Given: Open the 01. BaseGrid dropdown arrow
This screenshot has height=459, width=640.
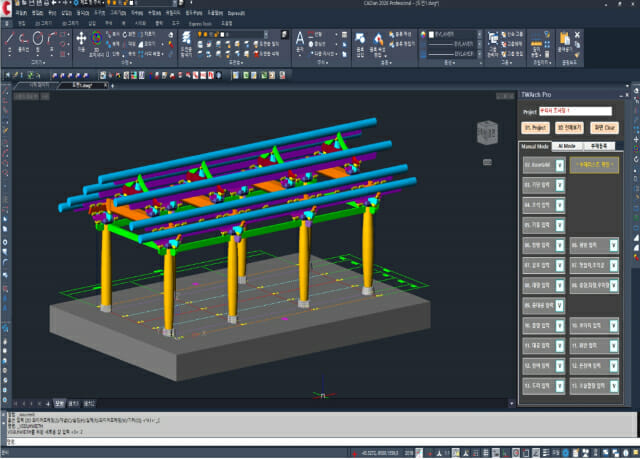Looking at the screenshot, I should coord(559,165).
